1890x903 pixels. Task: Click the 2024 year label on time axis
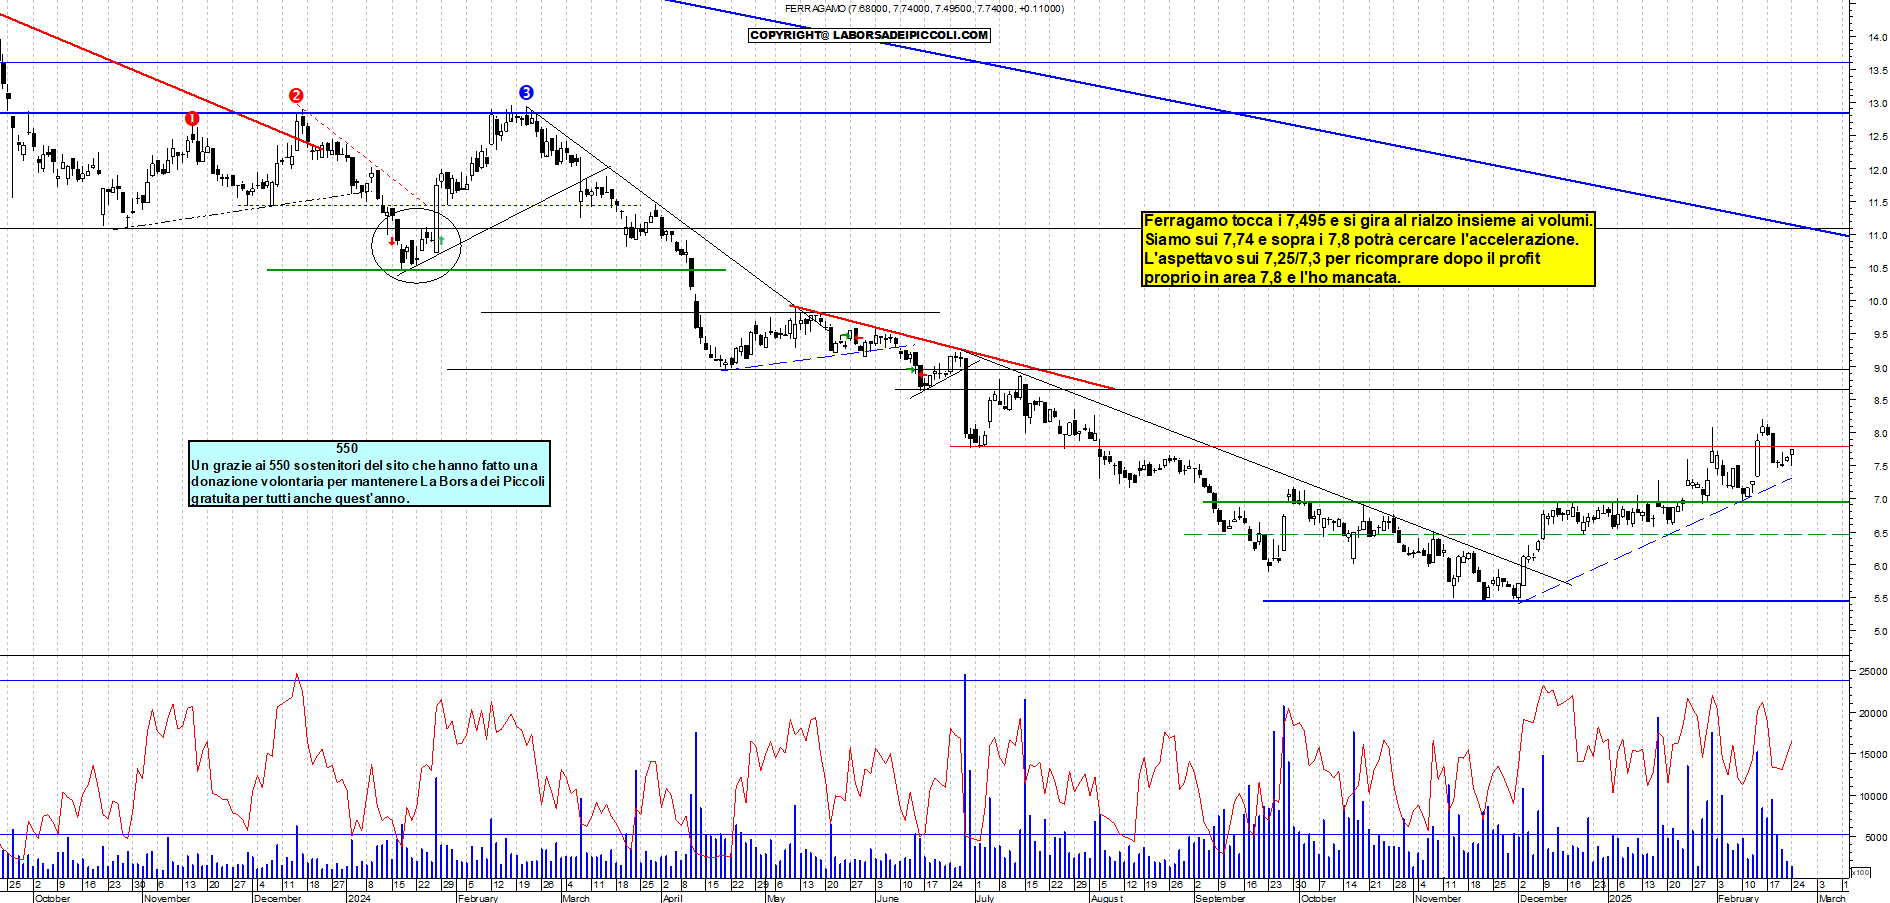[x=358, y=898]
